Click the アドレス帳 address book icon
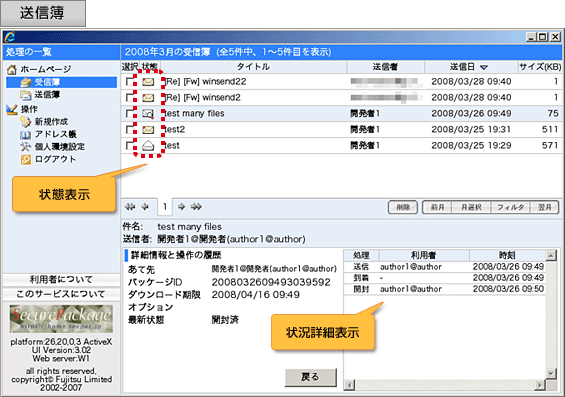This screenshot has height=397, width=565. click(26, 134)
